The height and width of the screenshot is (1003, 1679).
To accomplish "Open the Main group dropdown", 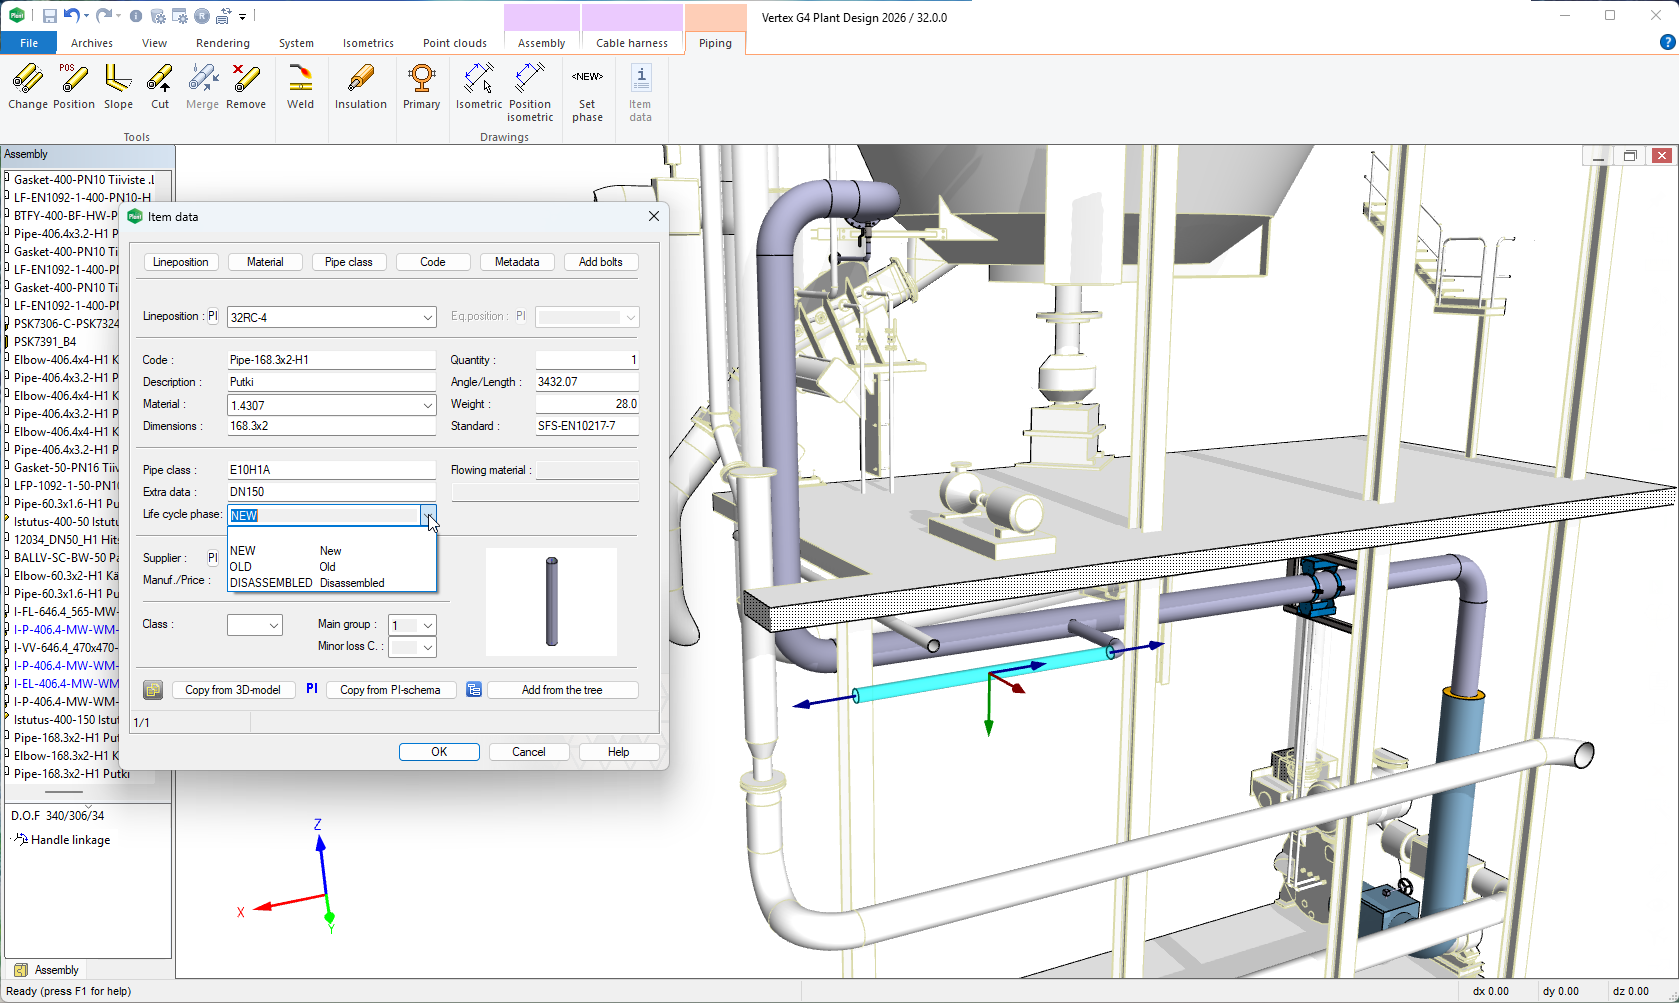I will [427, 626].
